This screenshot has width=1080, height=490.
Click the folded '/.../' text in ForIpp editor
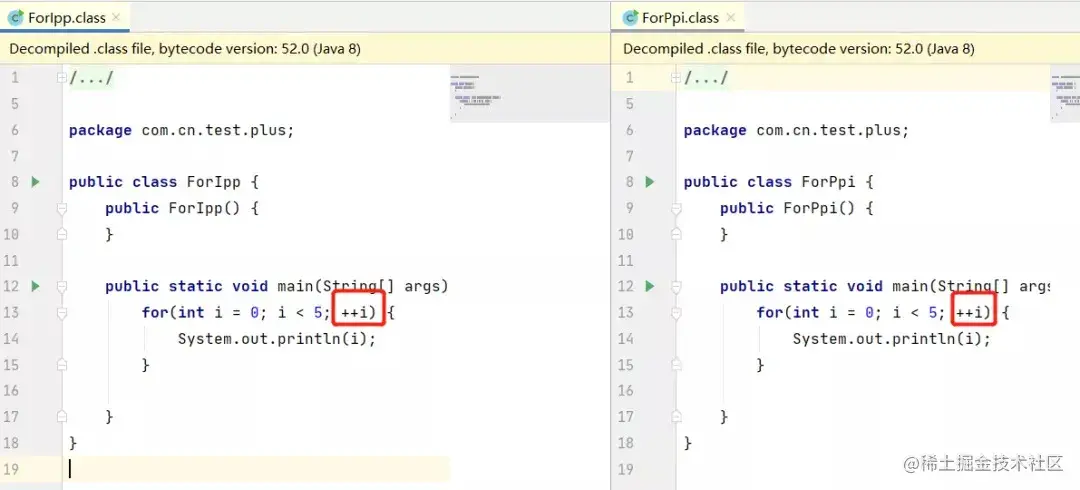[x=91, y=78]
